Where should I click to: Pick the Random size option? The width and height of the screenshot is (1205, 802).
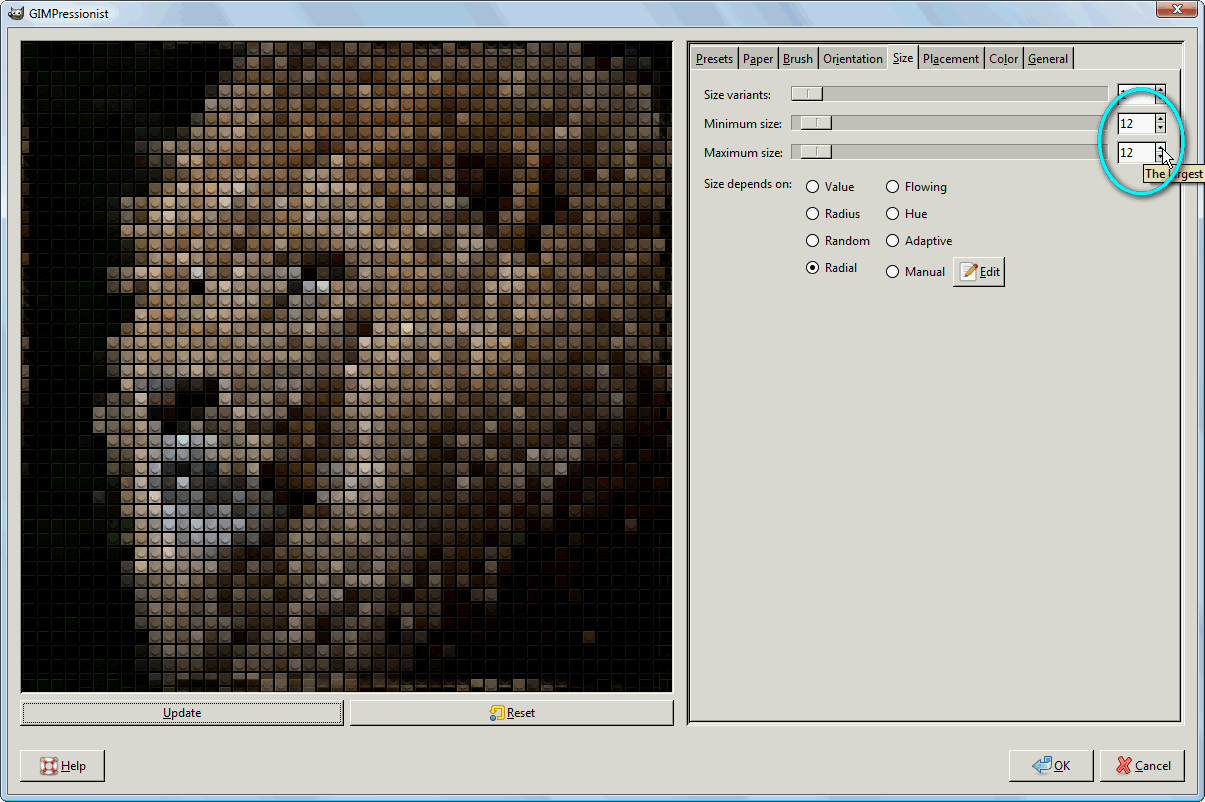[837, 241]
